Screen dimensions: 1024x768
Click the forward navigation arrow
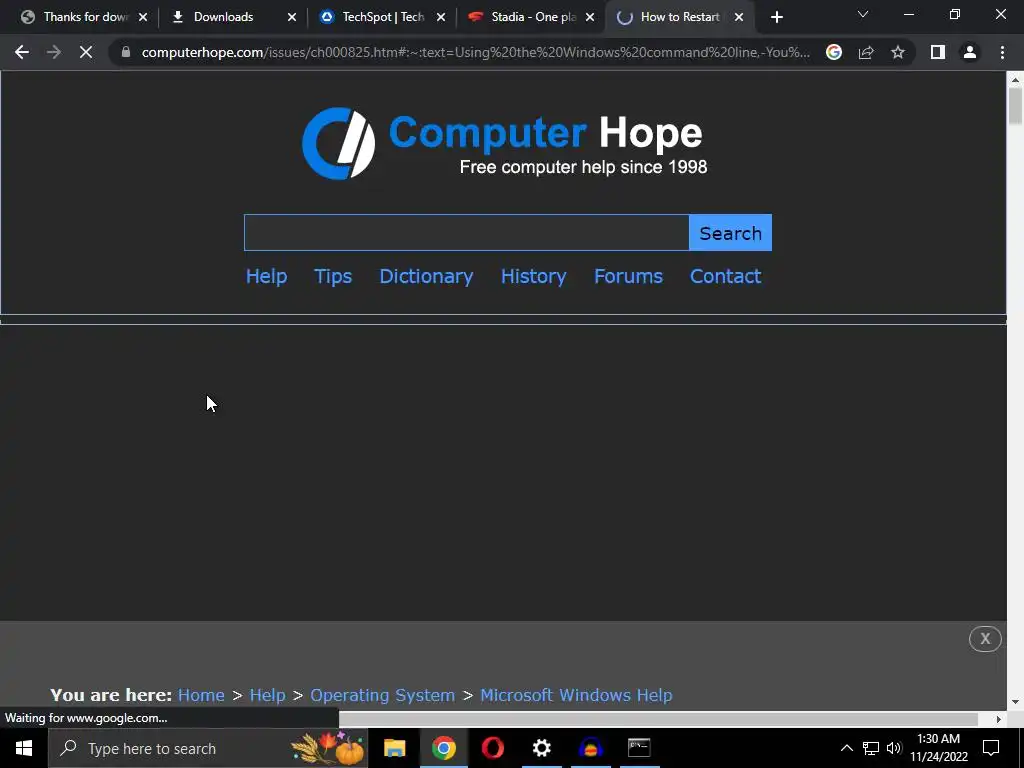(54, 52)
